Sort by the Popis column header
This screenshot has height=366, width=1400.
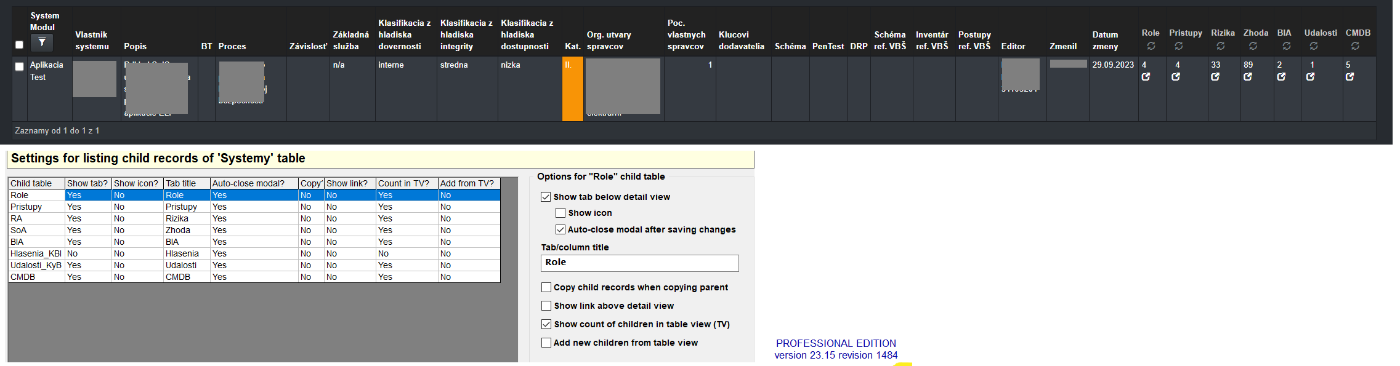point(135,46)
